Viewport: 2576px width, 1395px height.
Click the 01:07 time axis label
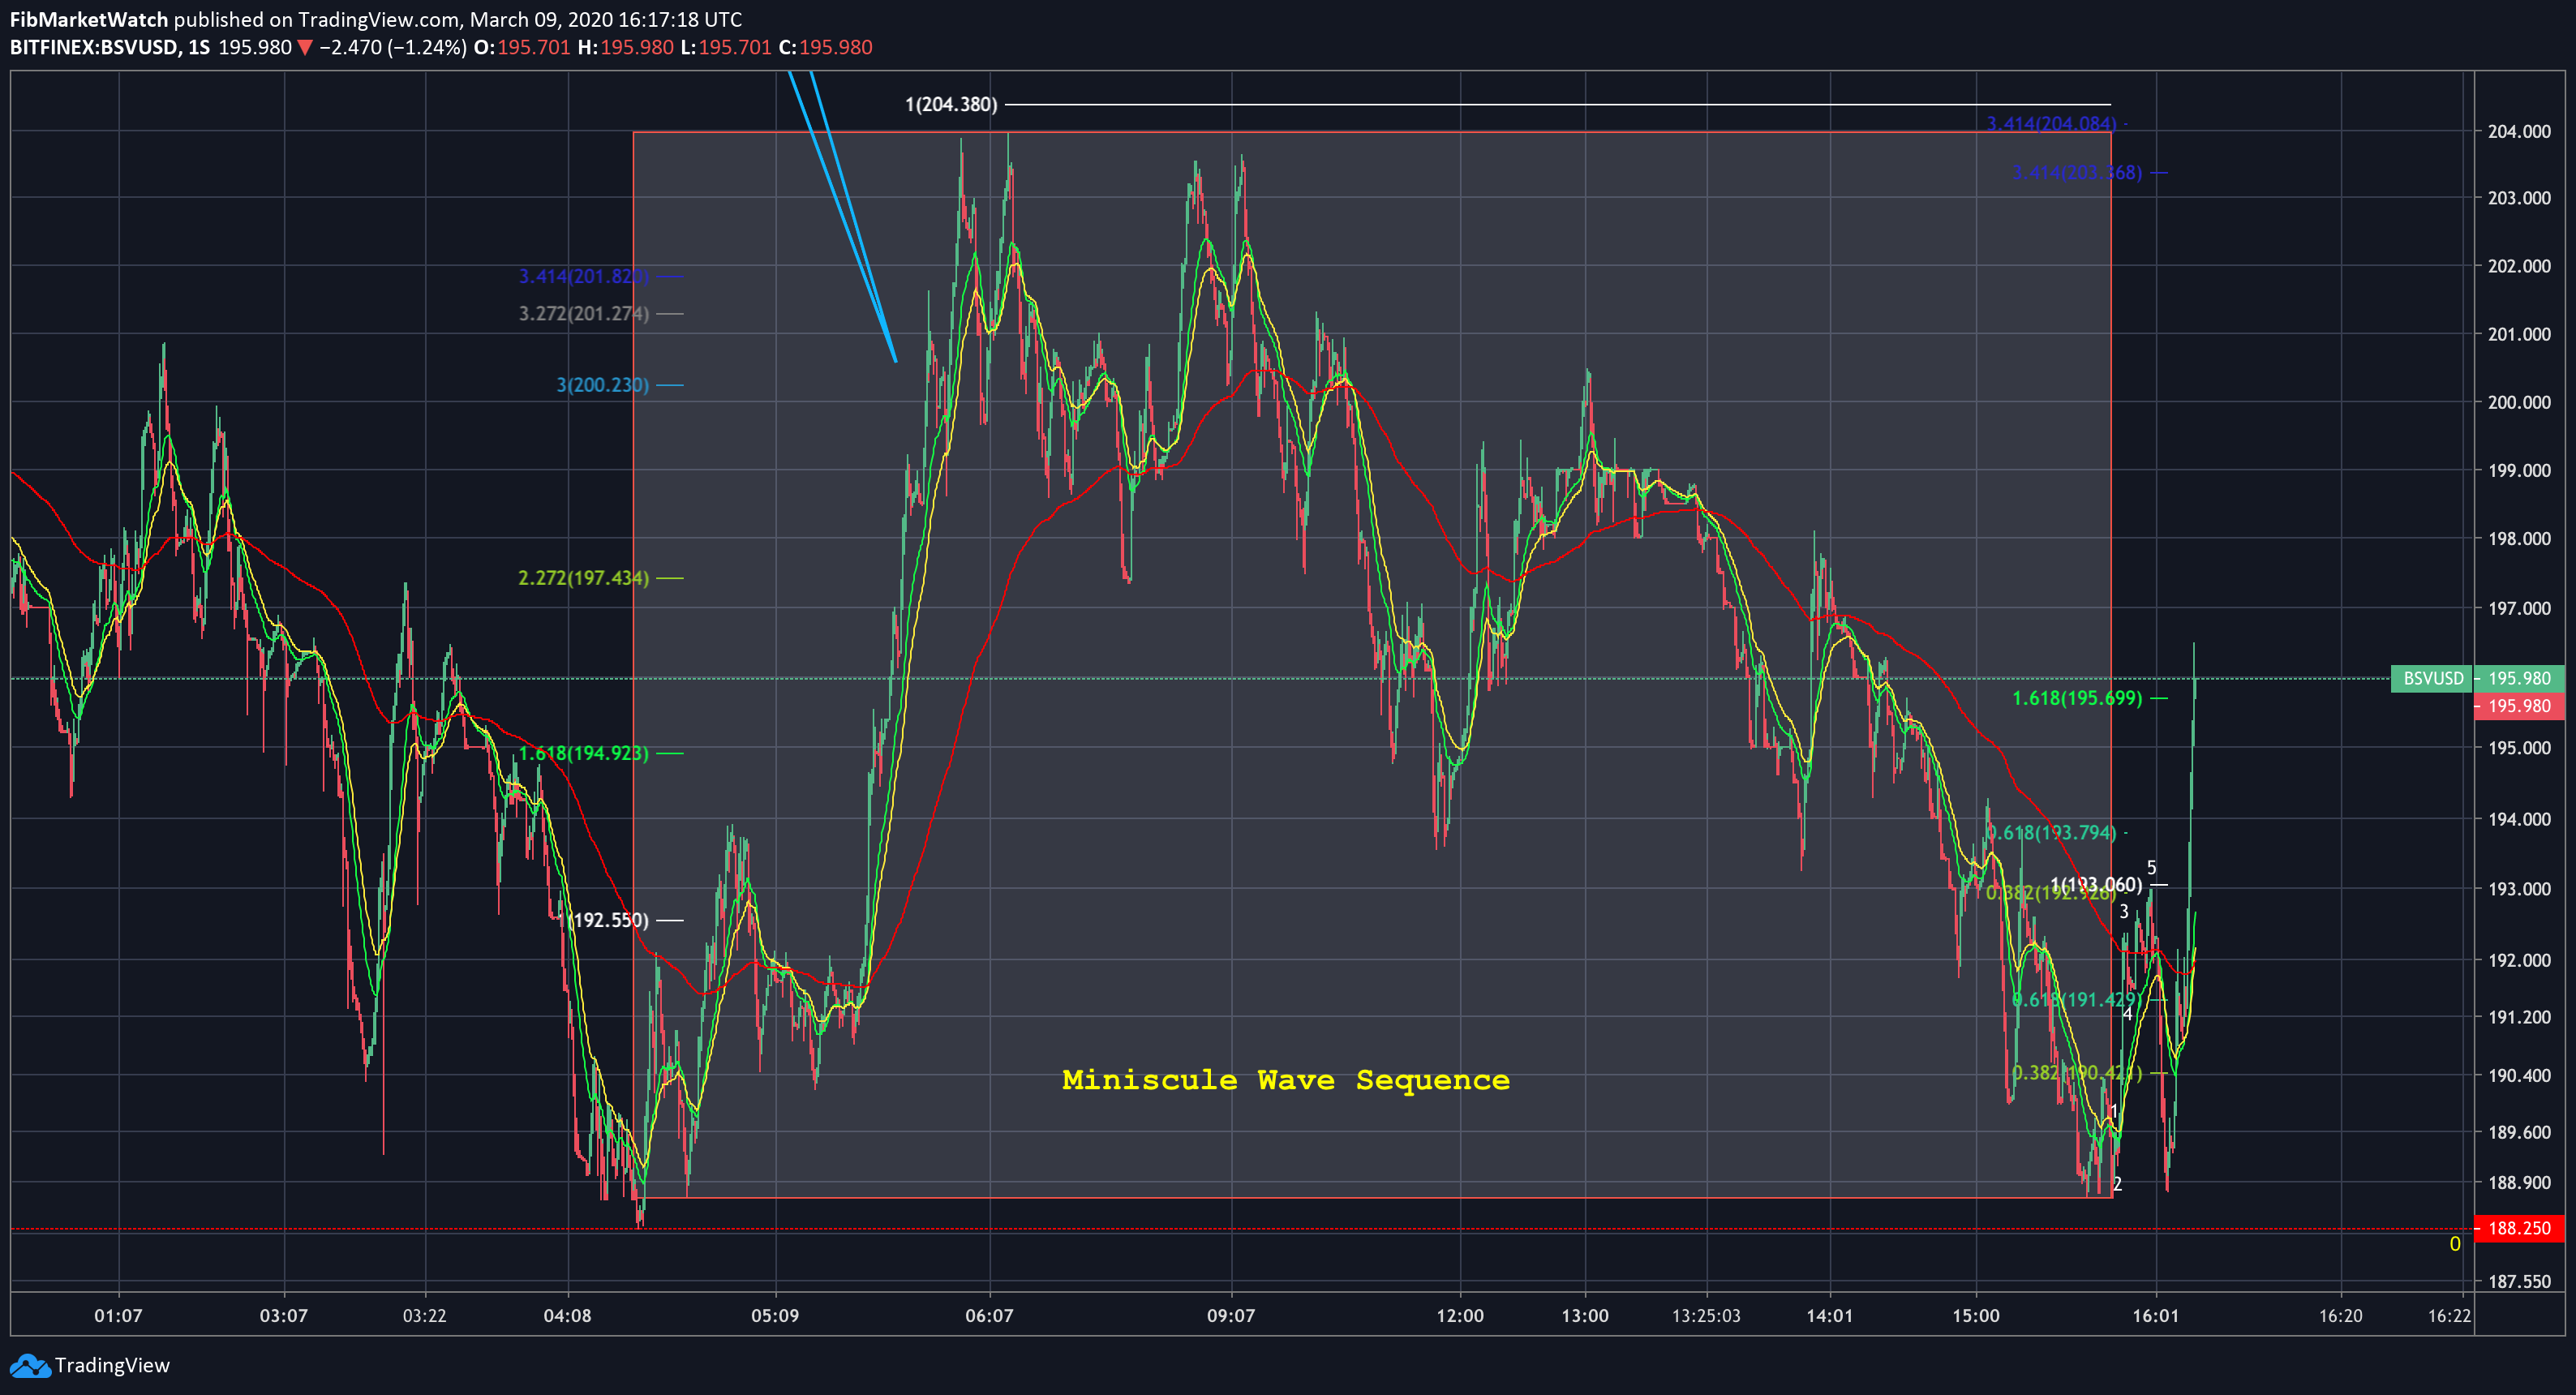tap(118, 1315)
